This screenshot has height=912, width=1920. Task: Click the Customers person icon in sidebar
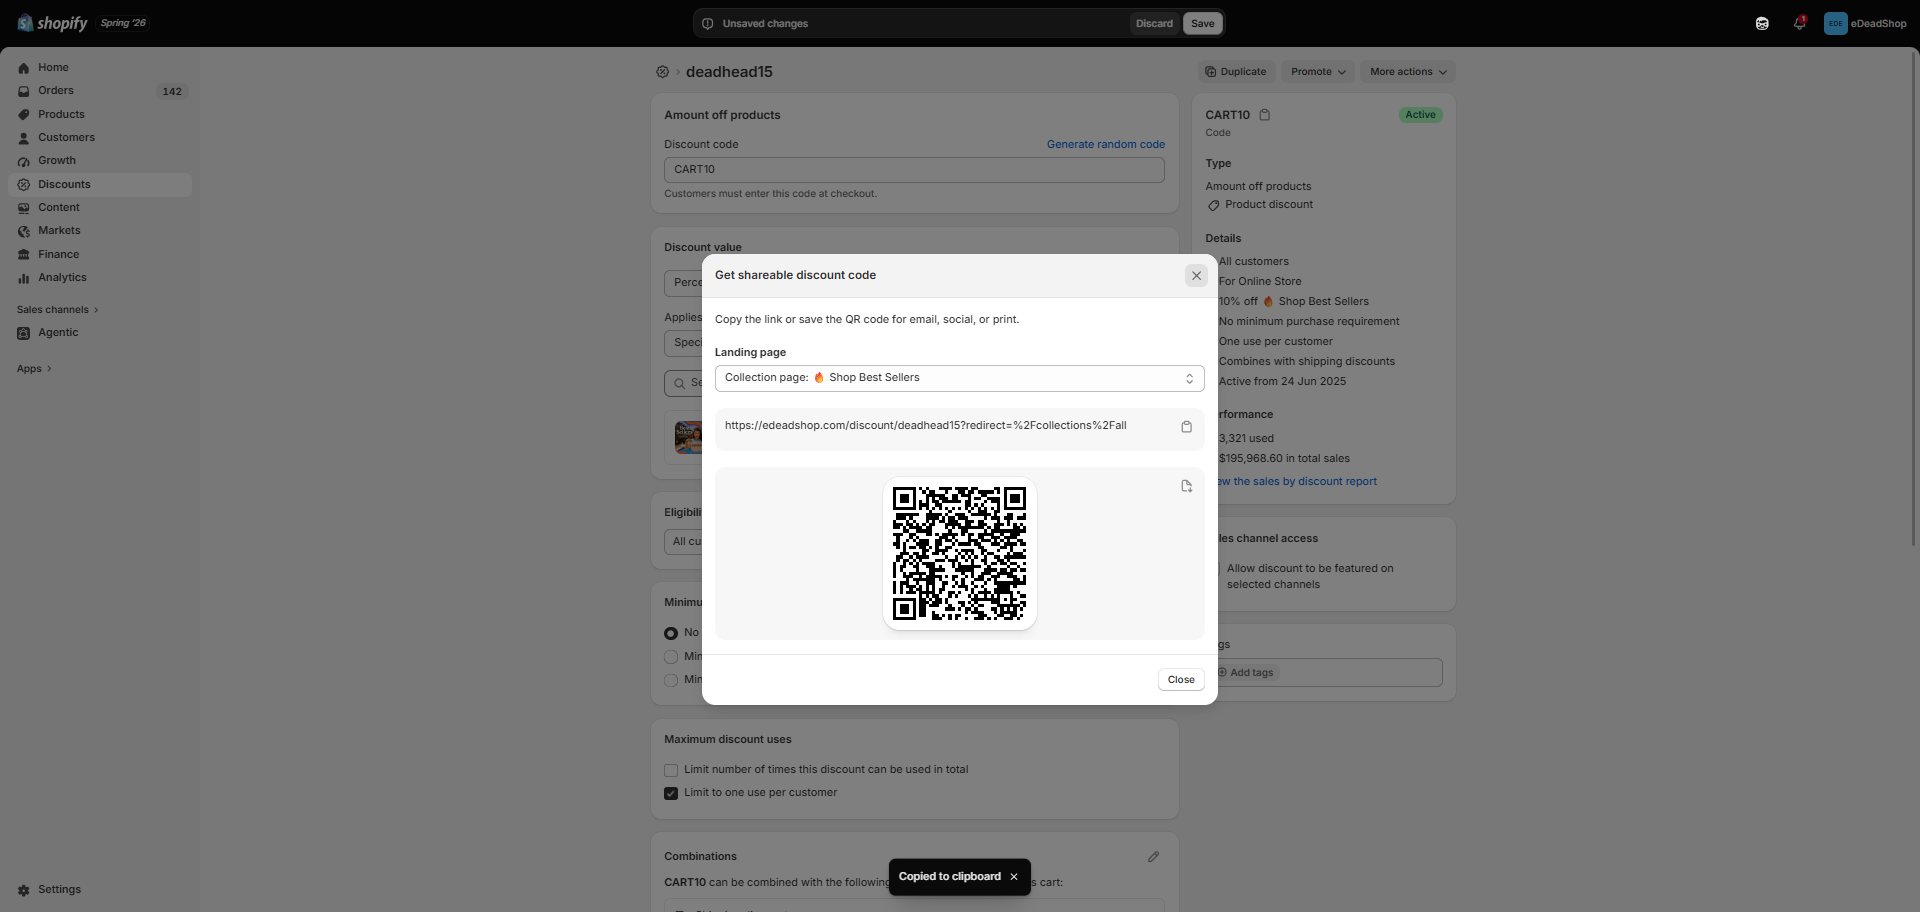[x=24, y=138]
